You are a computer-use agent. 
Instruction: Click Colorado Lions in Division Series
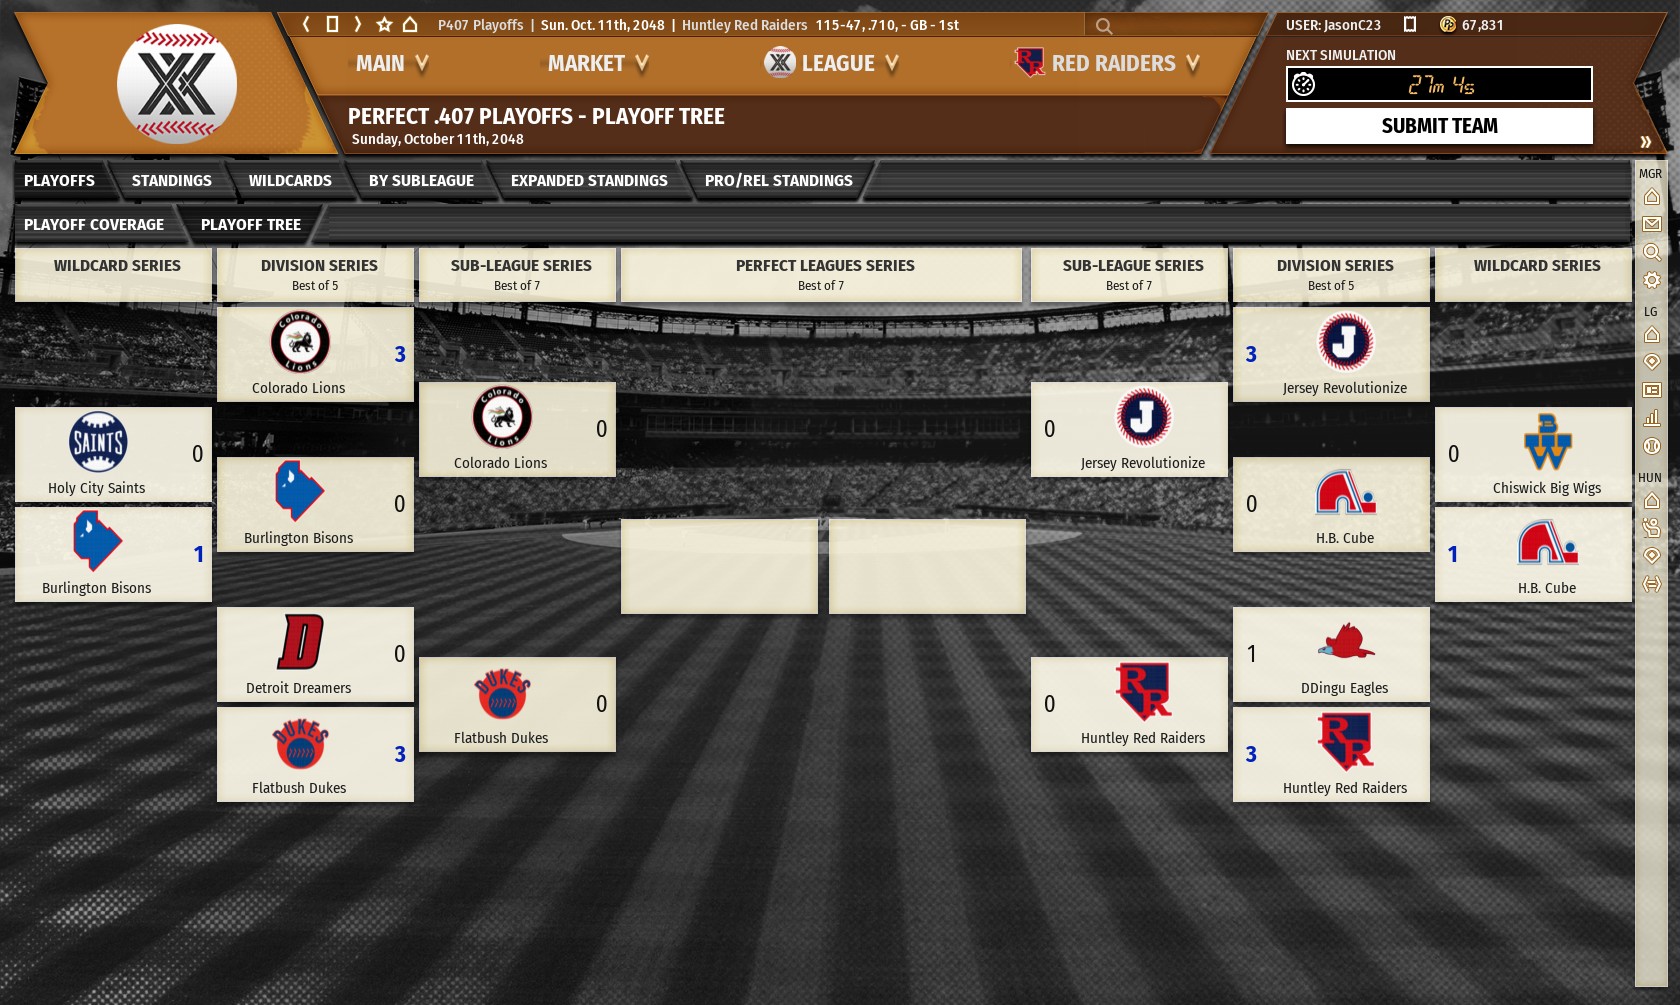tap(315, 354)
